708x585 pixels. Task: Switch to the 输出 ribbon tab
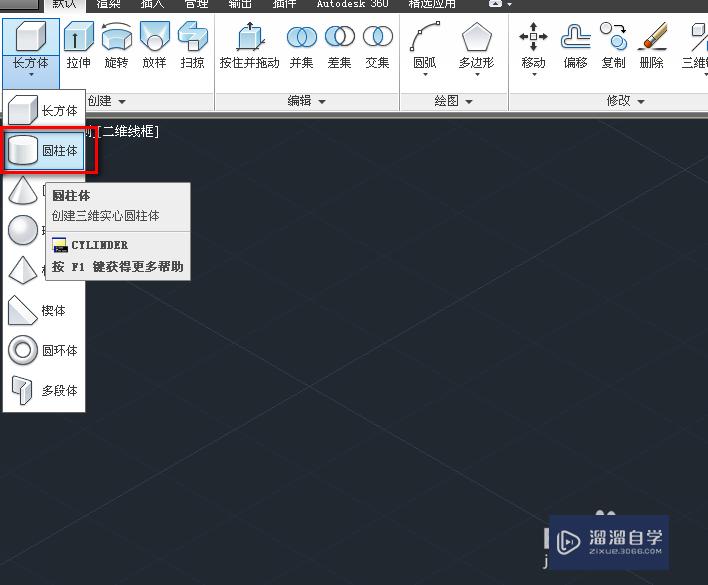(240, 5)
